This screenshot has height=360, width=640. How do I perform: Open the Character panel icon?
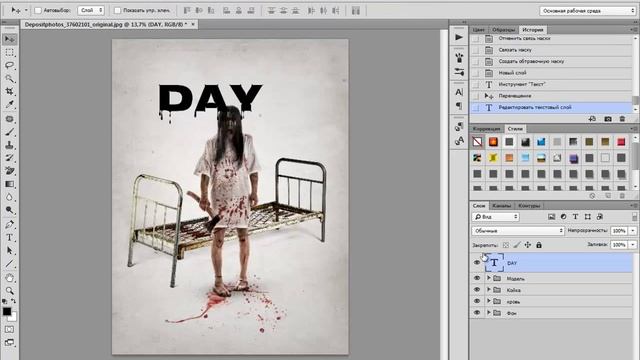(x=459, y=92)
